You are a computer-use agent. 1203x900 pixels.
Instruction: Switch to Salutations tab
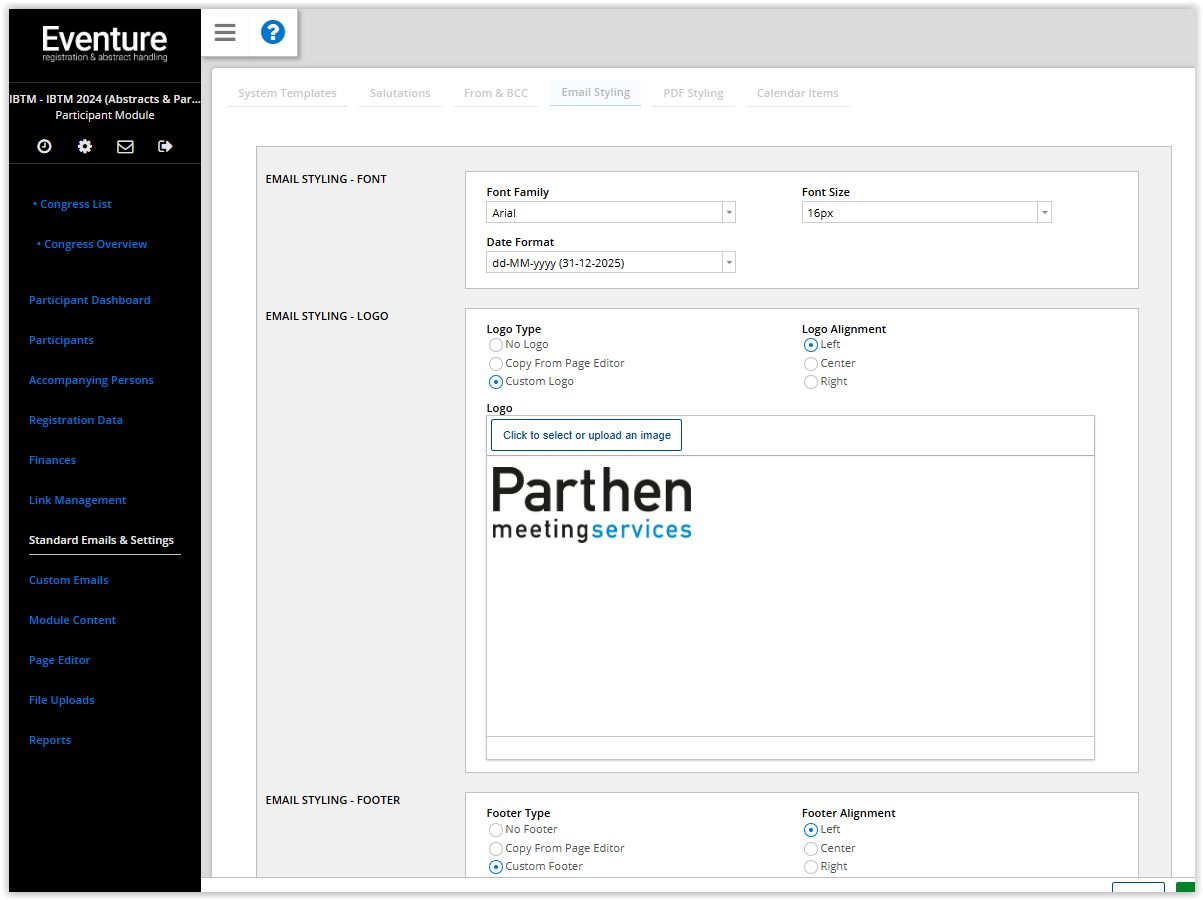point(400,93)
